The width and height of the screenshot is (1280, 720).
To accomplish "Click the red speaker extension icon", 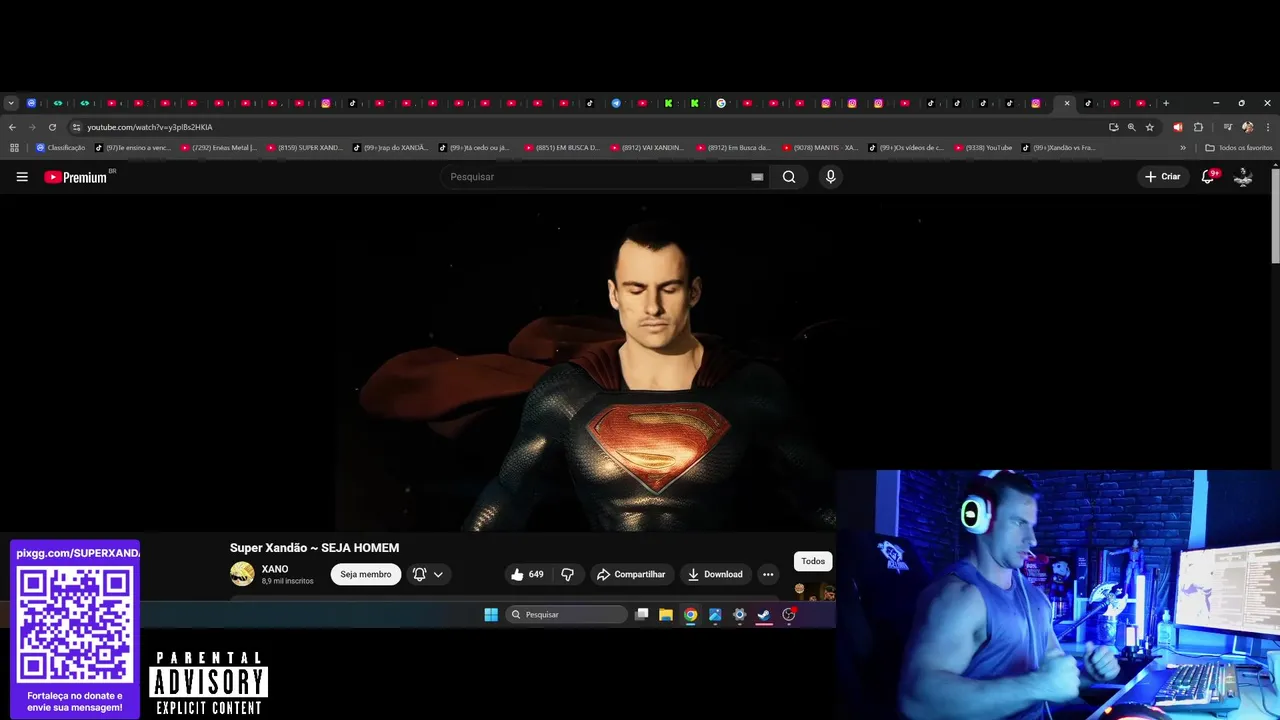I will (1177, 127).
